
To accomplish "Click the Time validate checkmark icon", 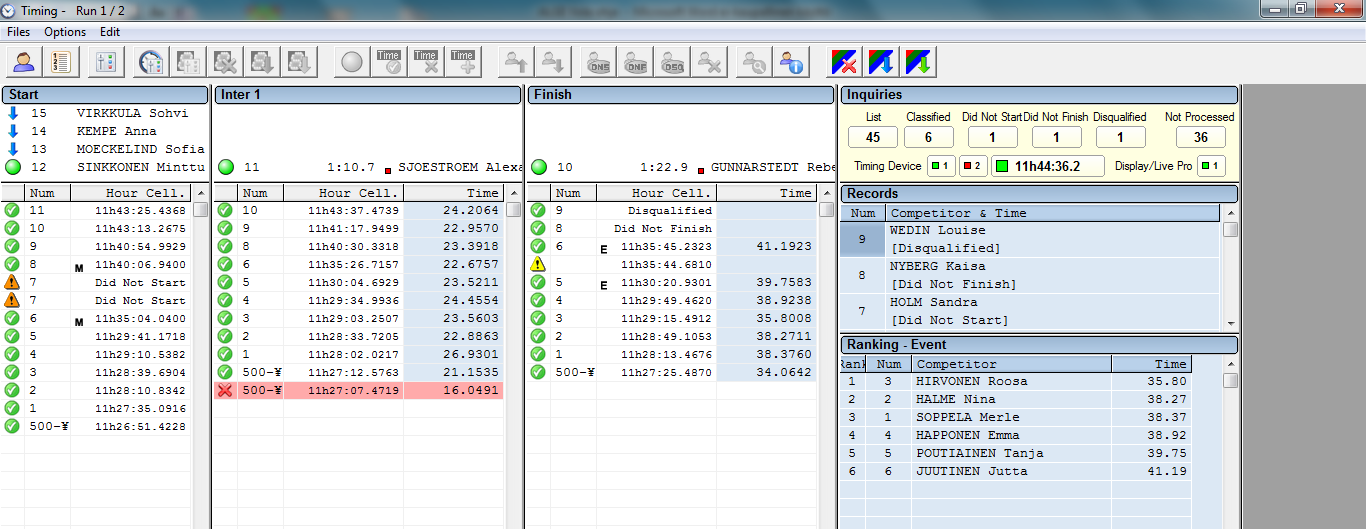I will point(388,62).
